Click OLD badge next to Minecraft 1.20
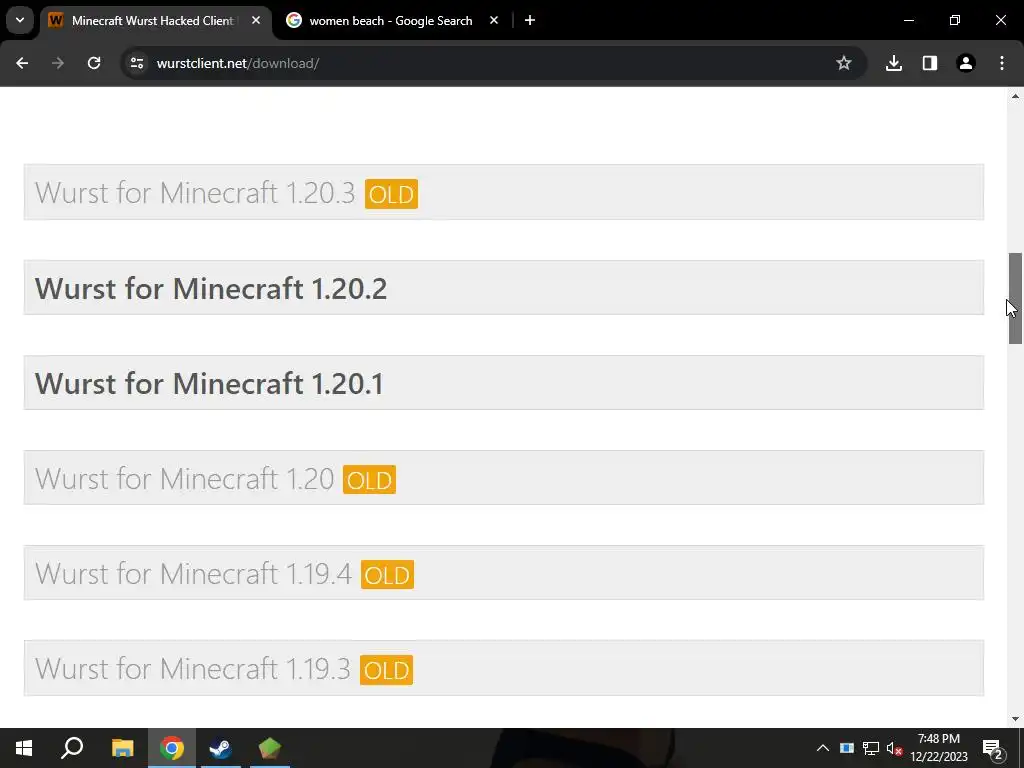Viewport: 1024px width, 768px height. click(x=369, y=480)
